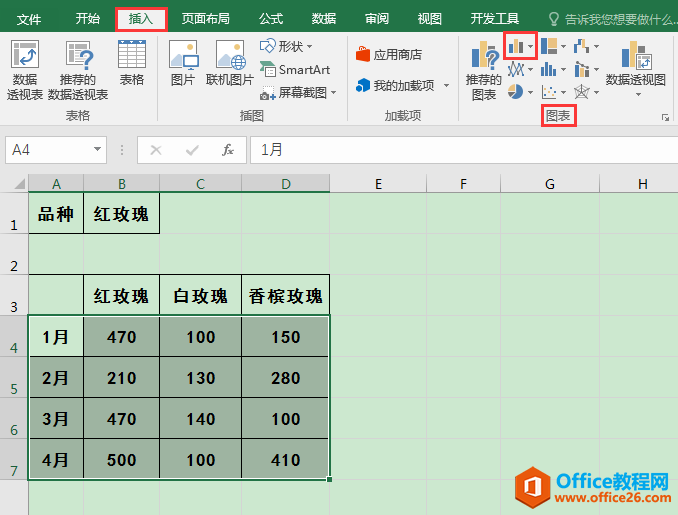
Task: Switch to the Page Layout (页面布局) tab
Action: pos(205,19)
